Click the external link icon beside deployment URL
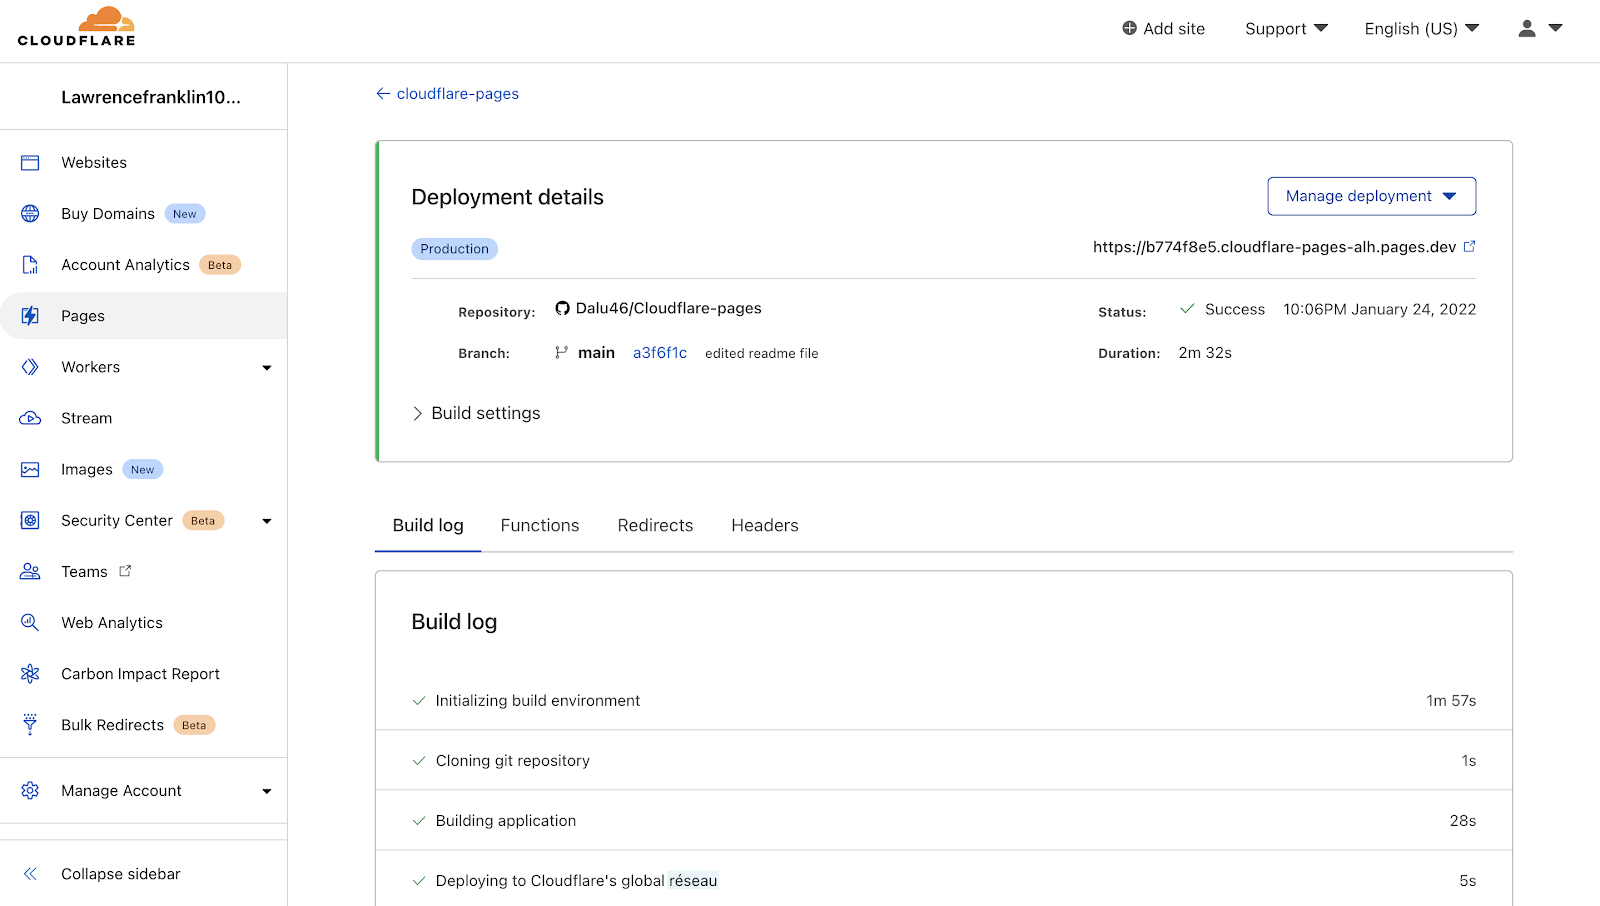Screen dimensions: 1600x906 coord(1469,246)
